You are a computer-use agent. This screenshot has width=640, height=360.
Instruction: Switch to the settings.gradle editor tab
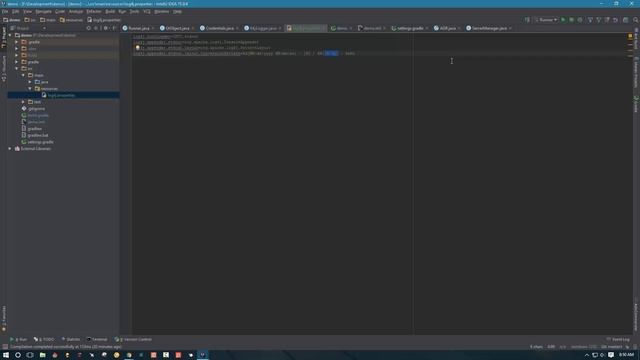410,28
